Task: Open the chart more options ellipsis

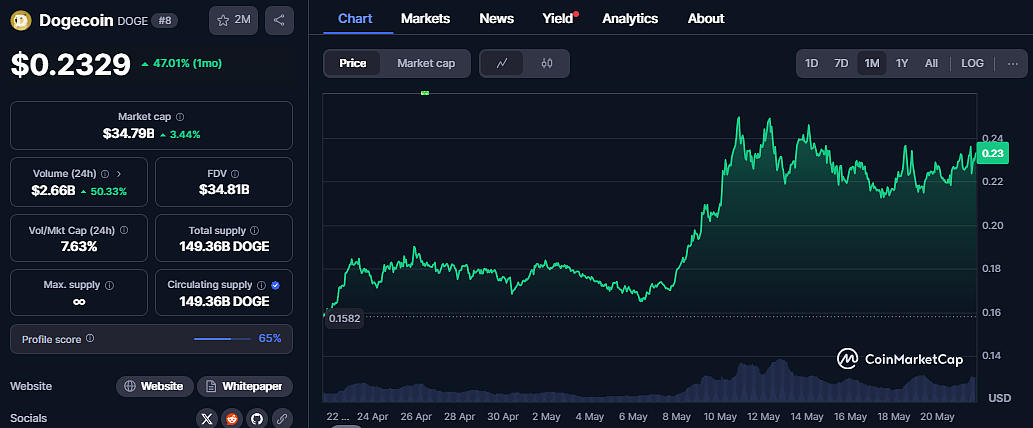Action: (1013, 63)
